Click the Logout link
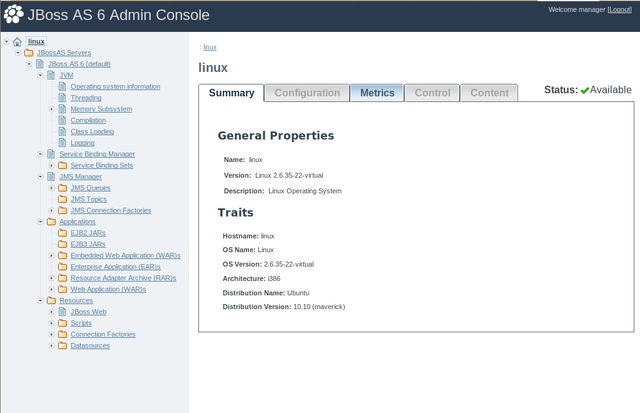The width and height of the screenshot is (640, 413). point(620,9)
